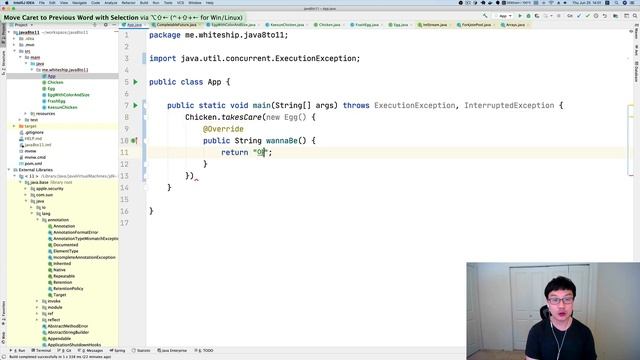Click the run gutter icon beside class App
Viewport: 640px width, 360px height.
pyautogui.click(x=136, y=82)
